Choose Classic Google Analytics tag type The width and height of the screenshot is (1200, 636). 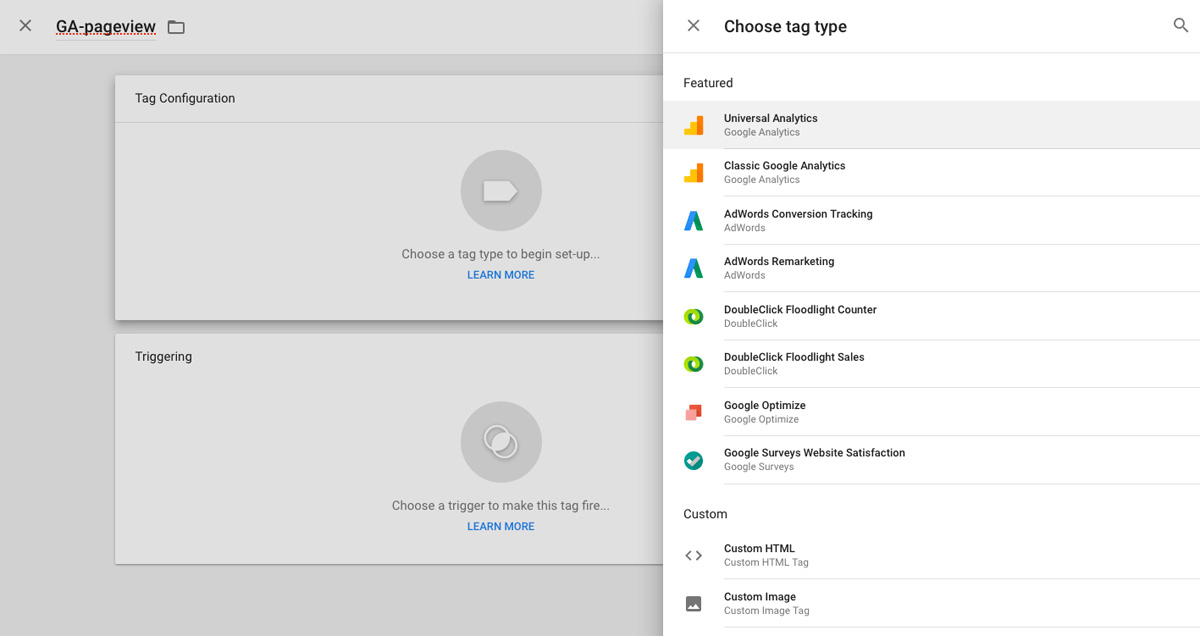(931, 173)
